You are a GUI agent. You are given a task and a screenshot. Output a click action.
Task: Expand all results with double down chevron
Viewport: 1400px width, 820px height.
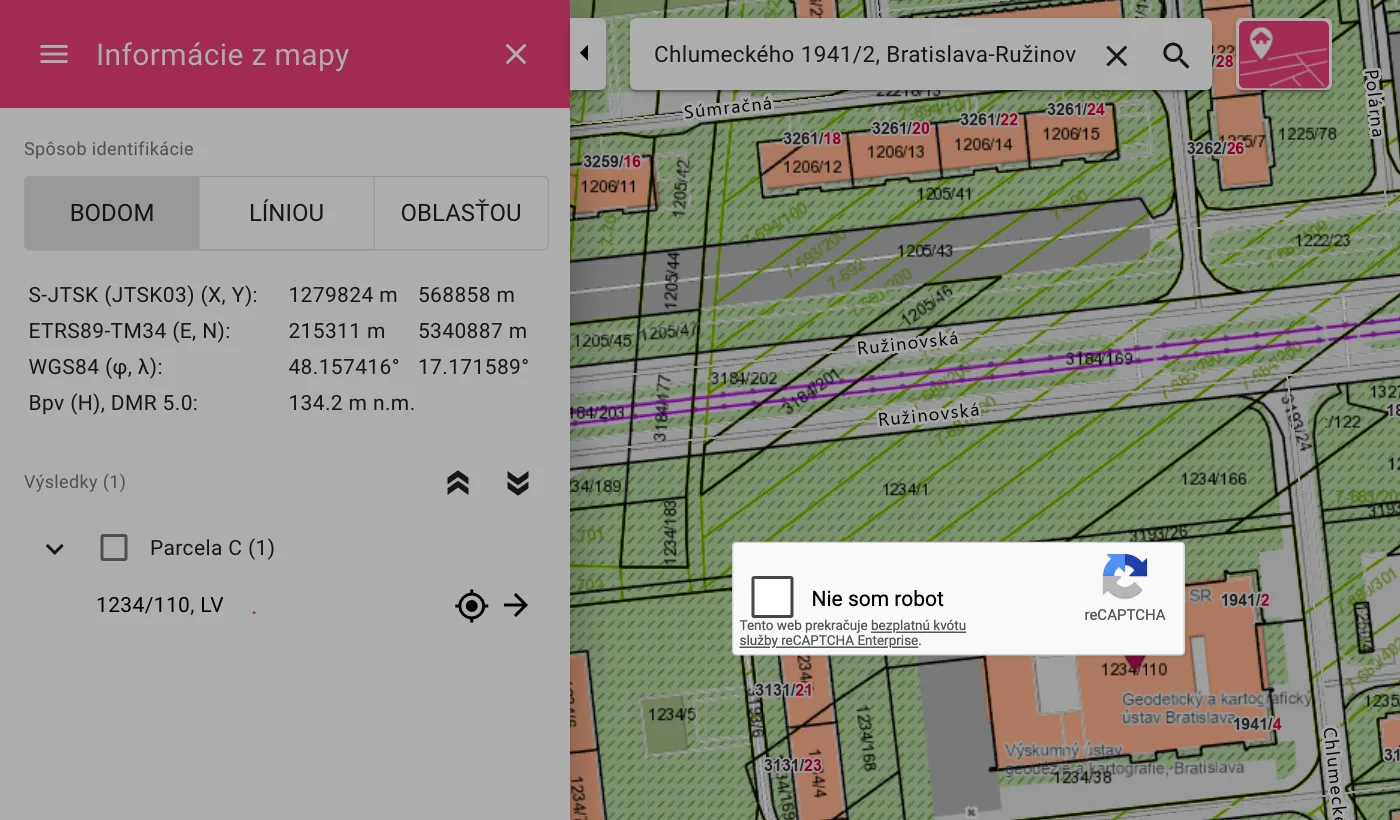pos(517,483)
